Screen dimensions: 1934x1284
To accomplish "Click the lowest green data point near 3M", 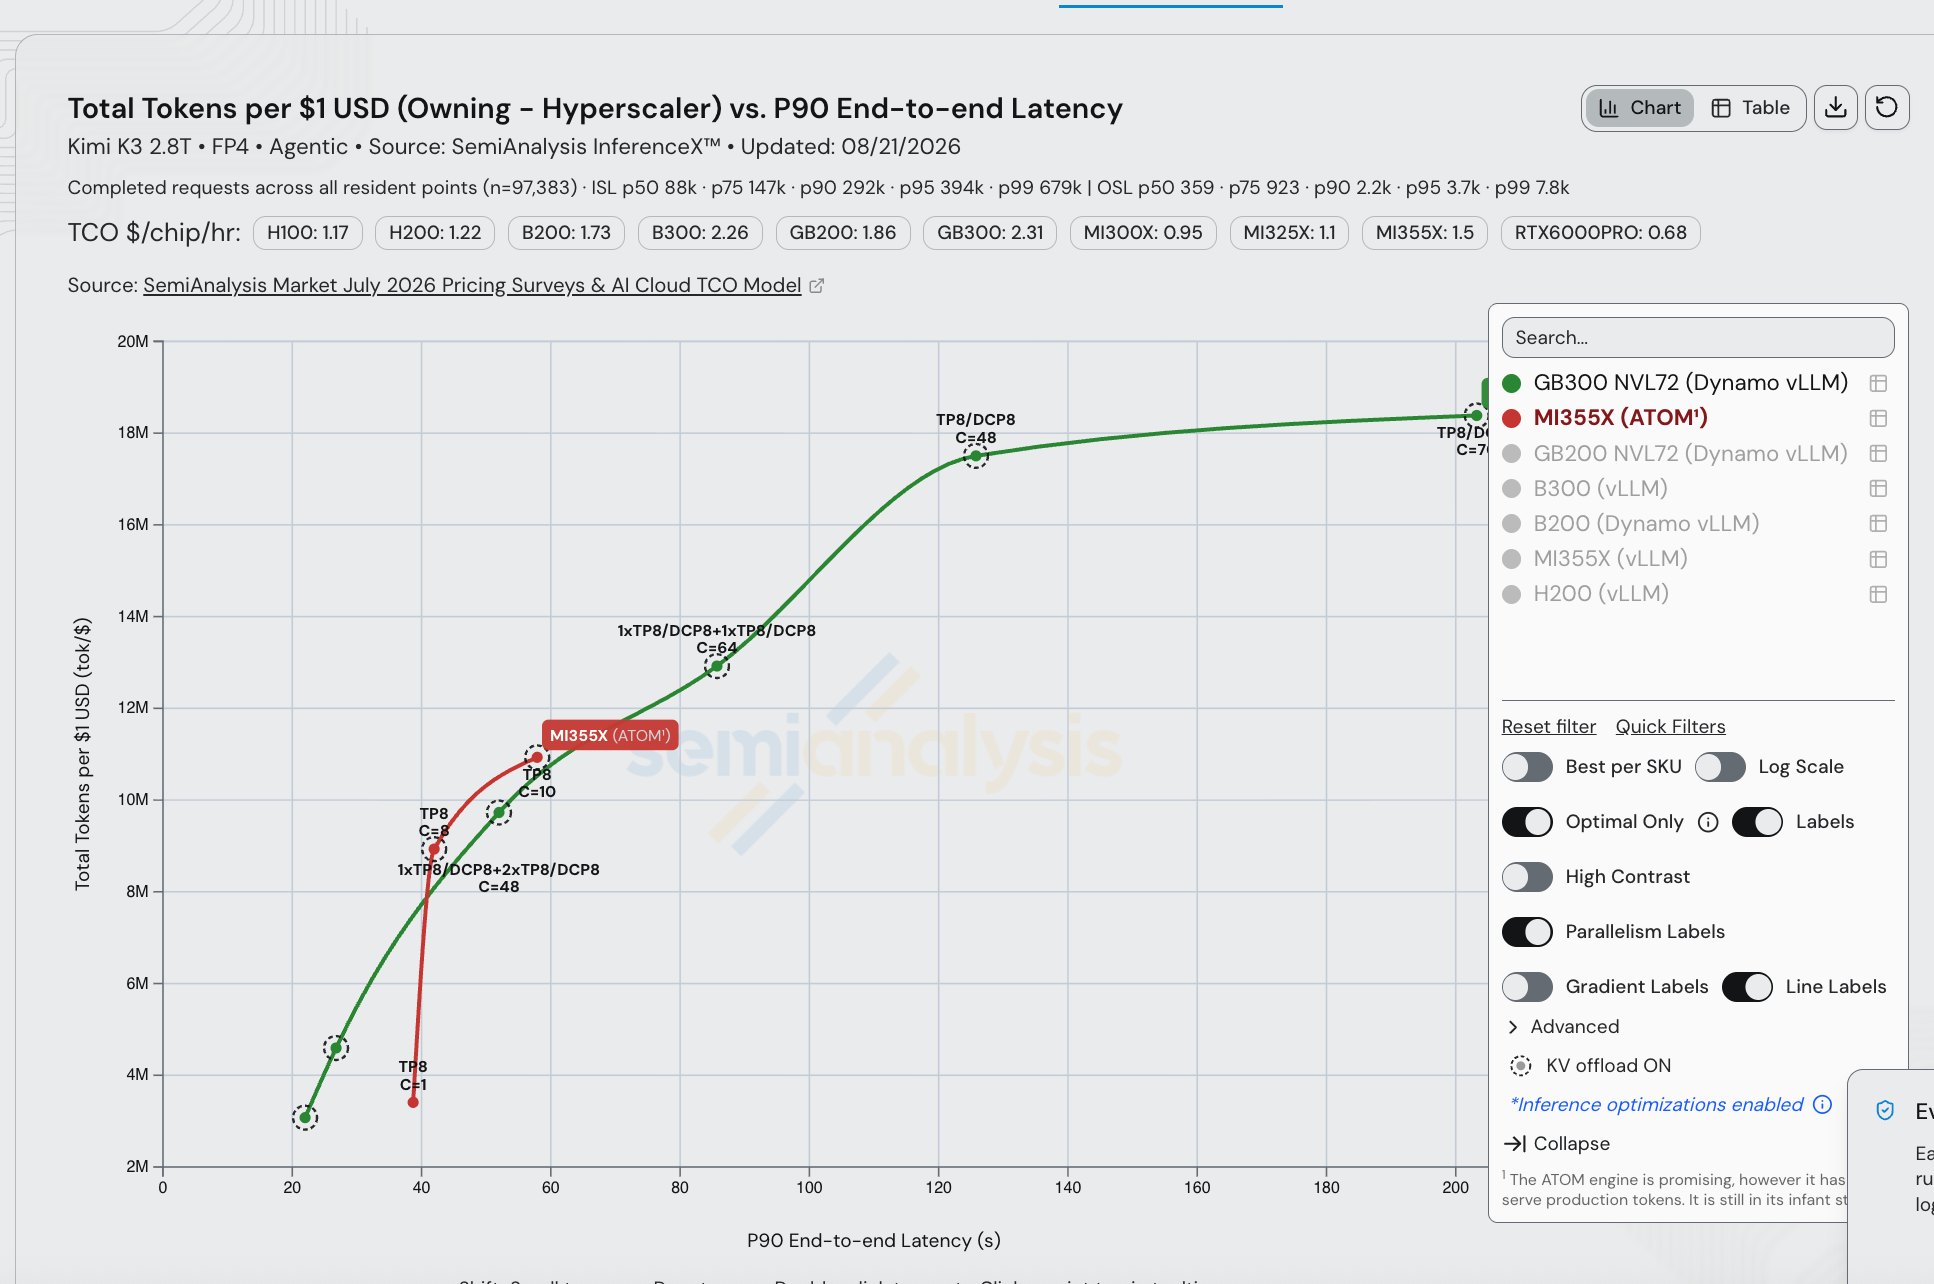I will coord(305,1117).
